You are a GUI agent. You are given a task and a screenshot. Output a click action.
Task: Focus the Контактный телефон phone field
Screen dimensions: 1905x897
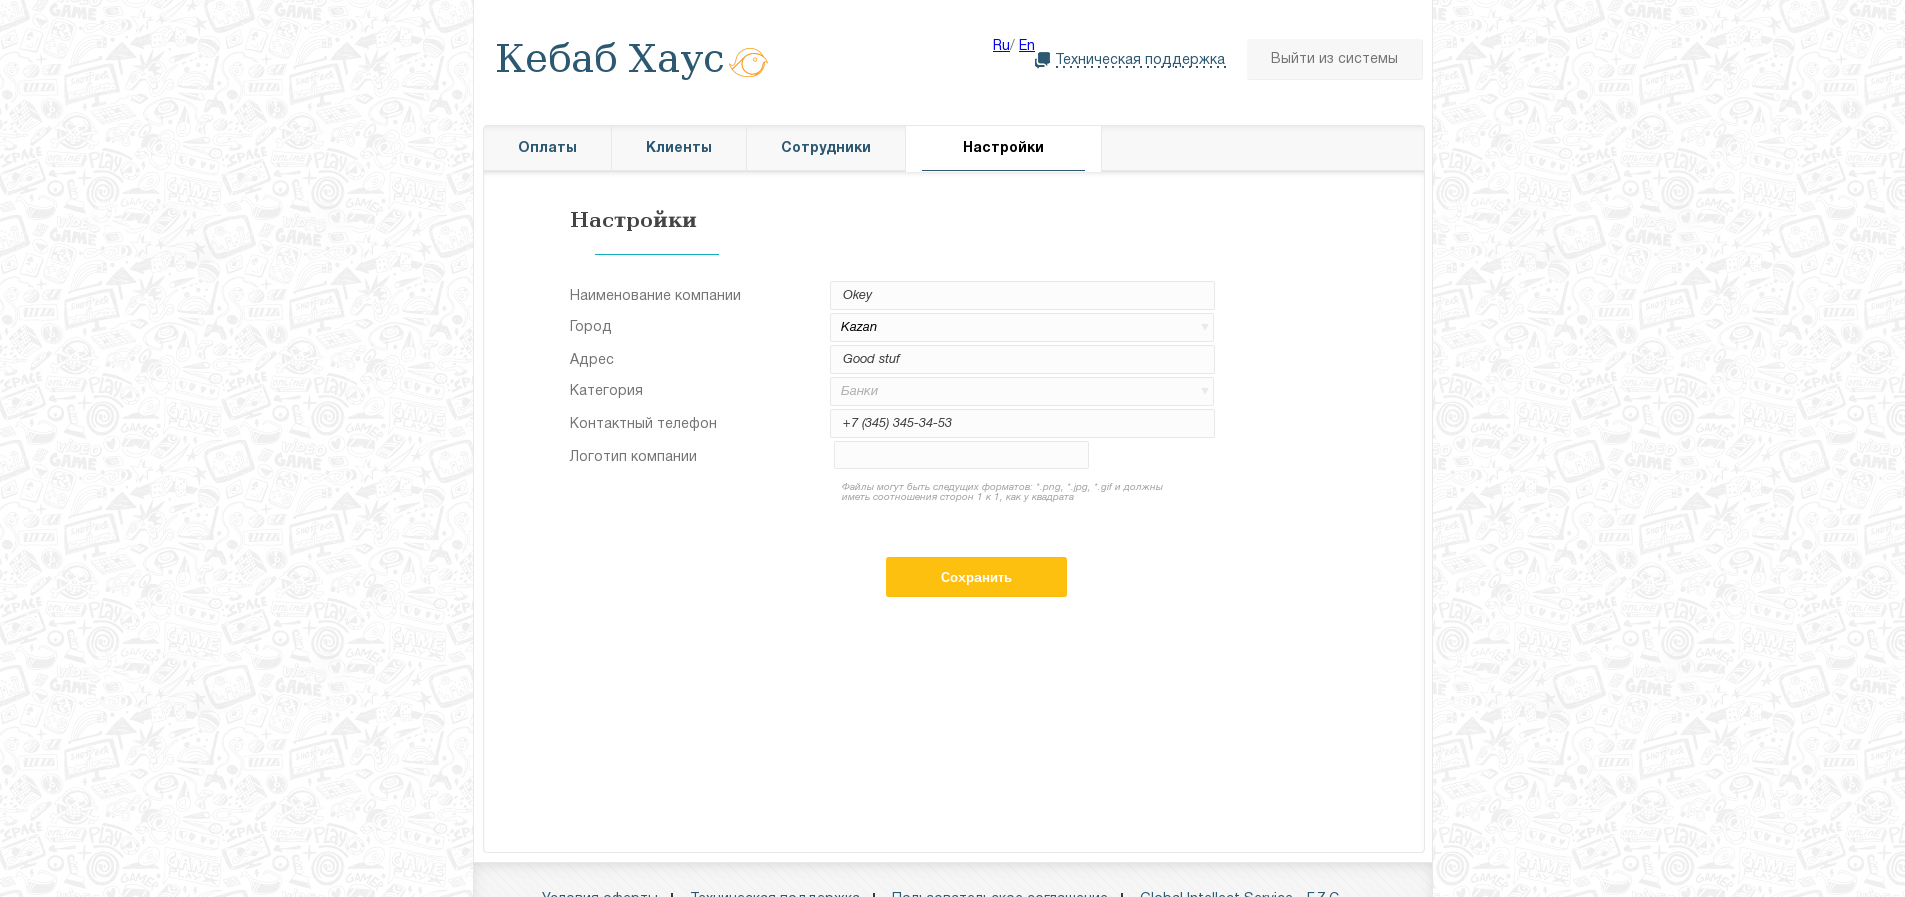coord(1022,423)
